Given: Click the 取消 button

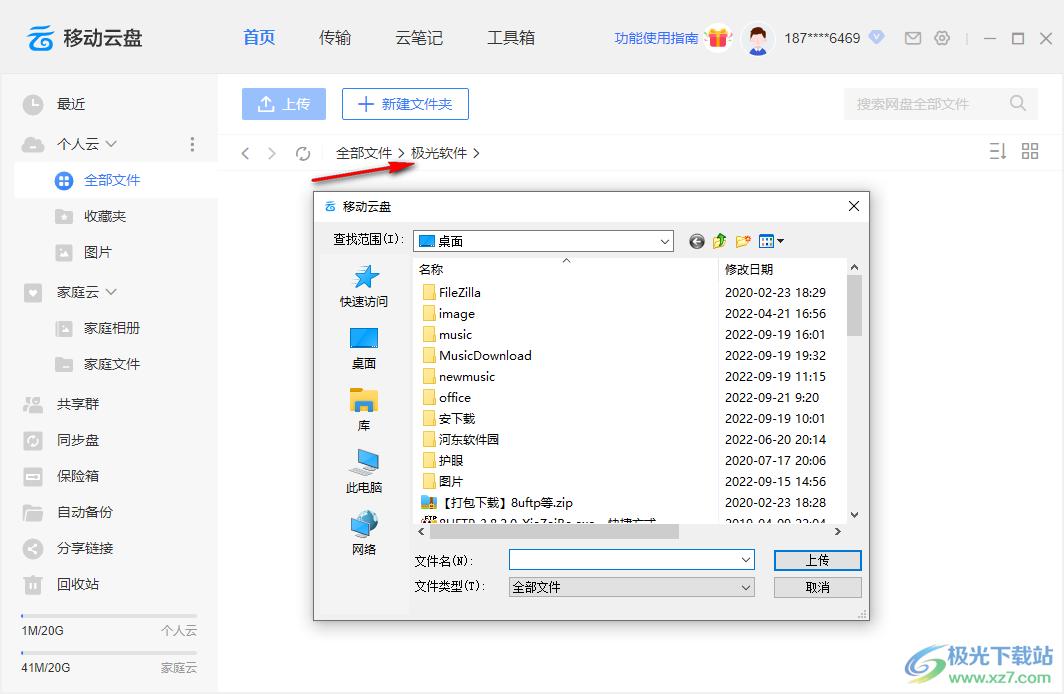Looking at the screenshot, I should click(x=817, y=587).
